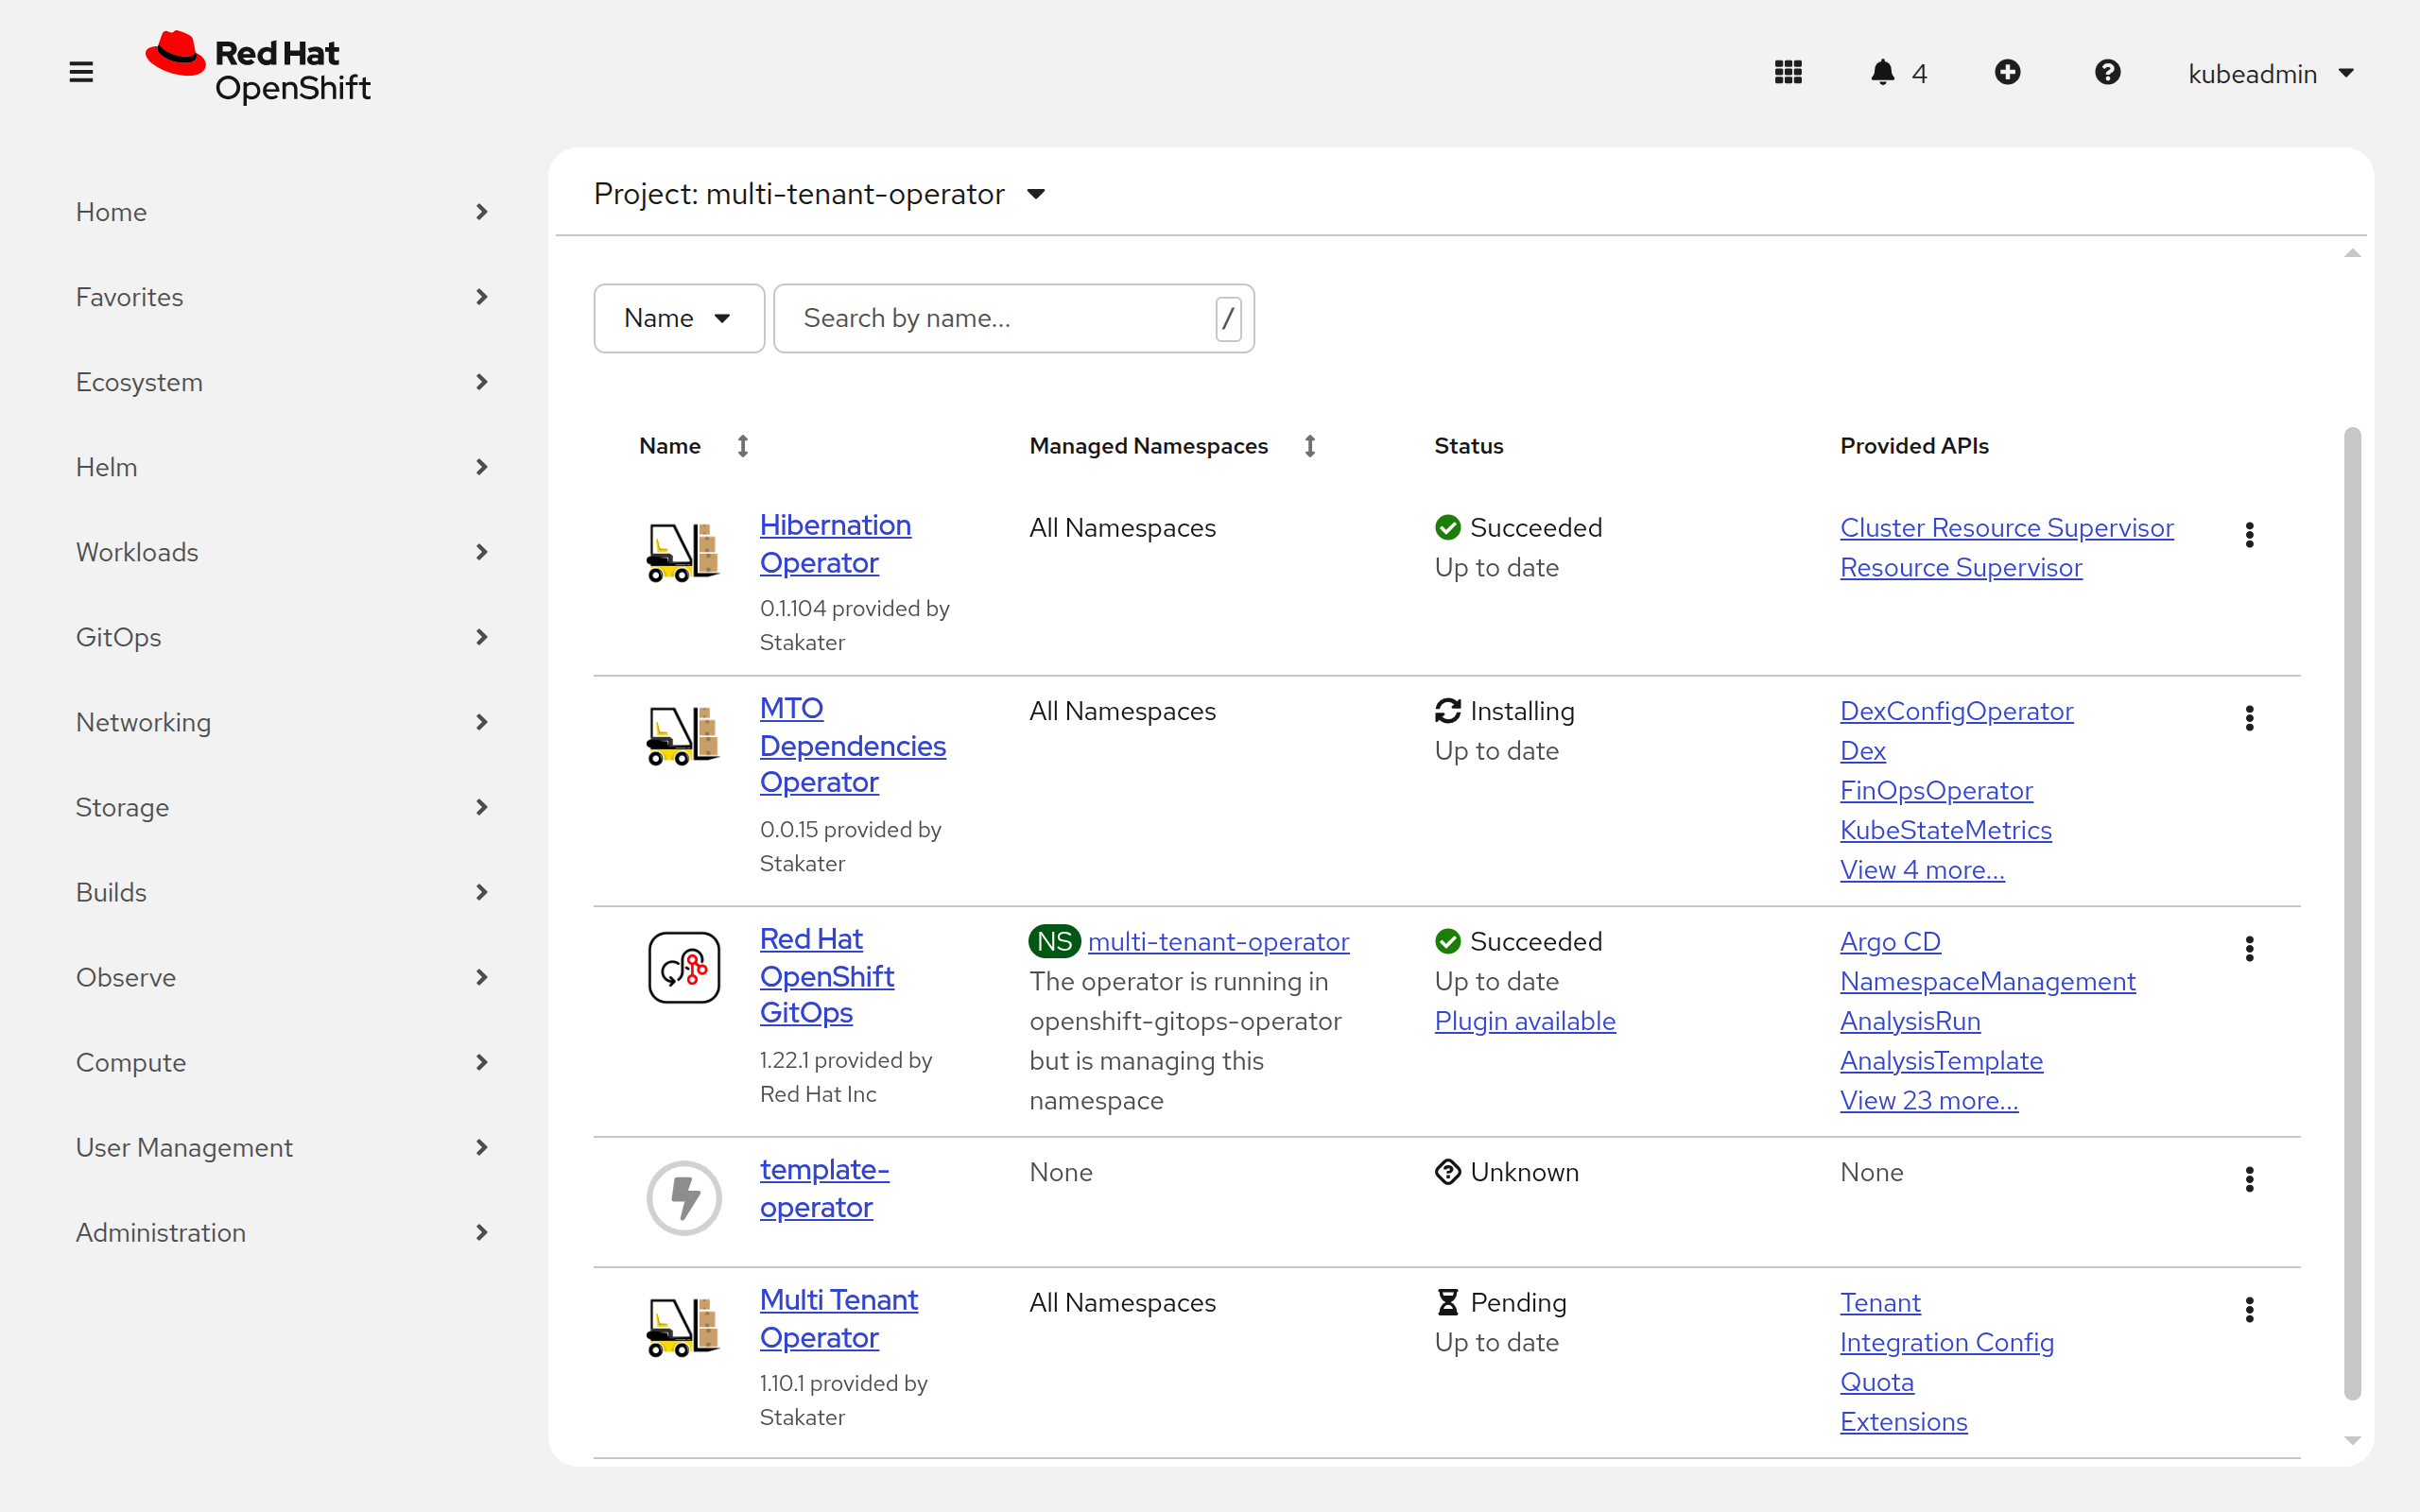Open the Name filter type dropdown
Viewport: 2420px width, 1512px height.
[679, 318]
